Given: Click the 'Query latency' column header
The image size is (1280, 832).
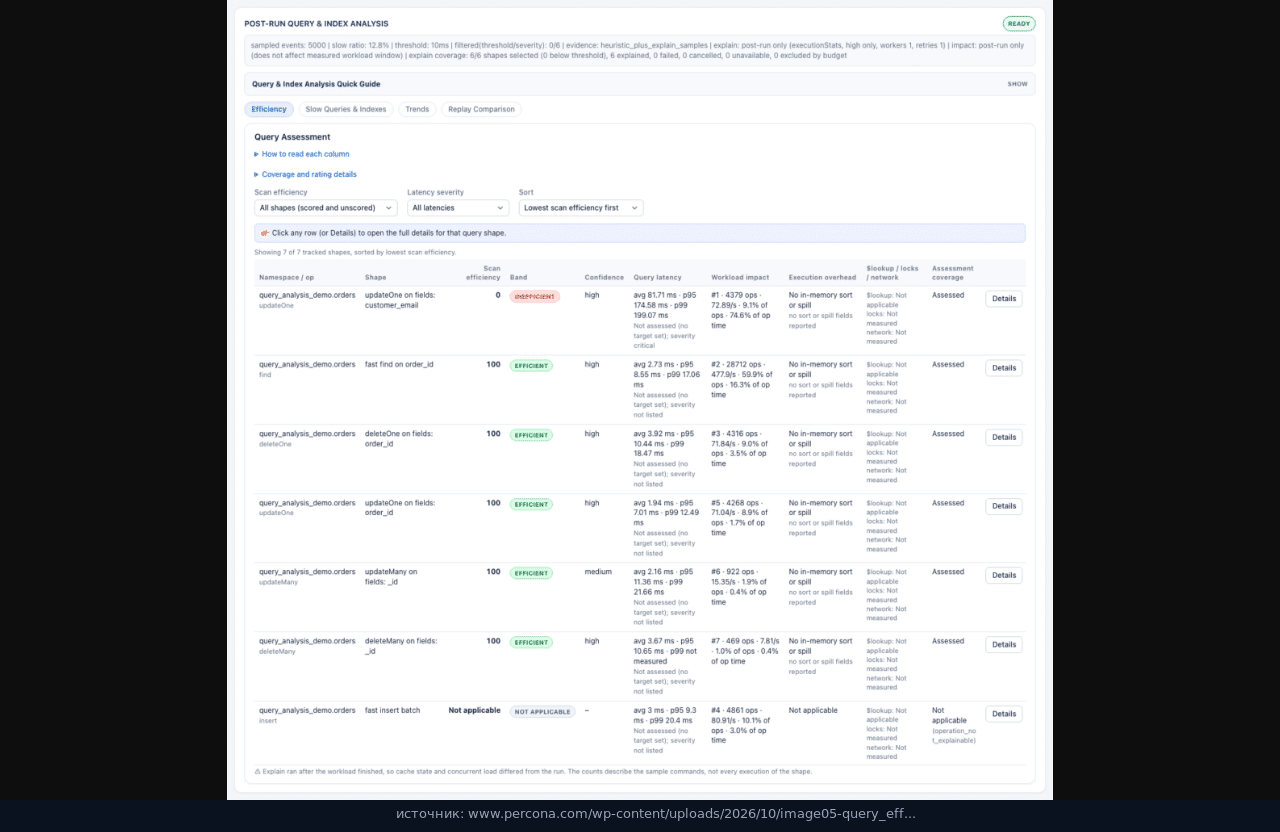Looking at the screenshot, I should click(657, 277).
